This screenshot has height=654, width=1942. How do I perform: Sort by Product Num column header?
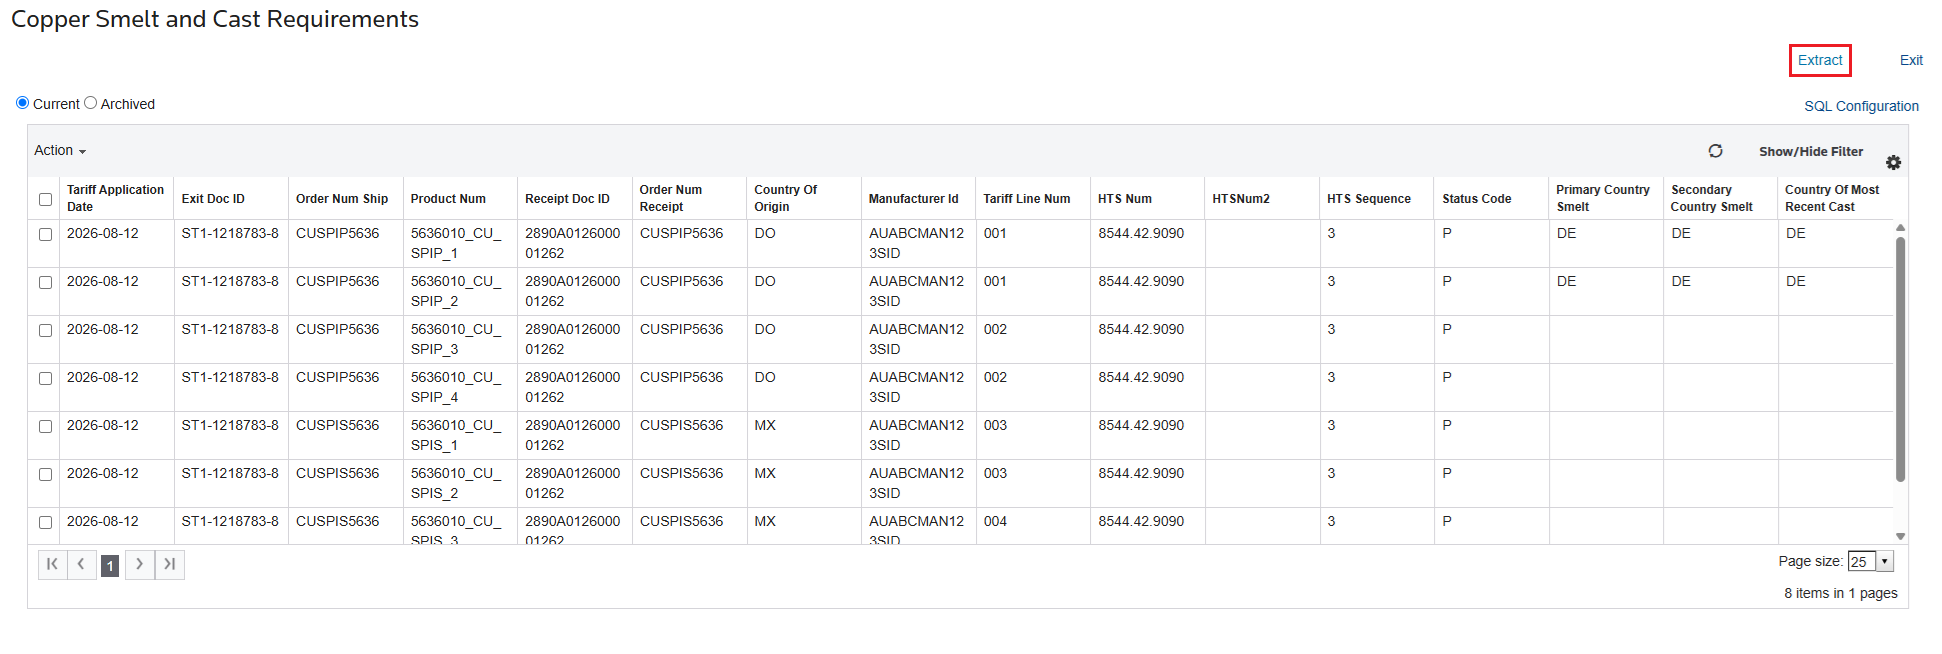(448, 199)
